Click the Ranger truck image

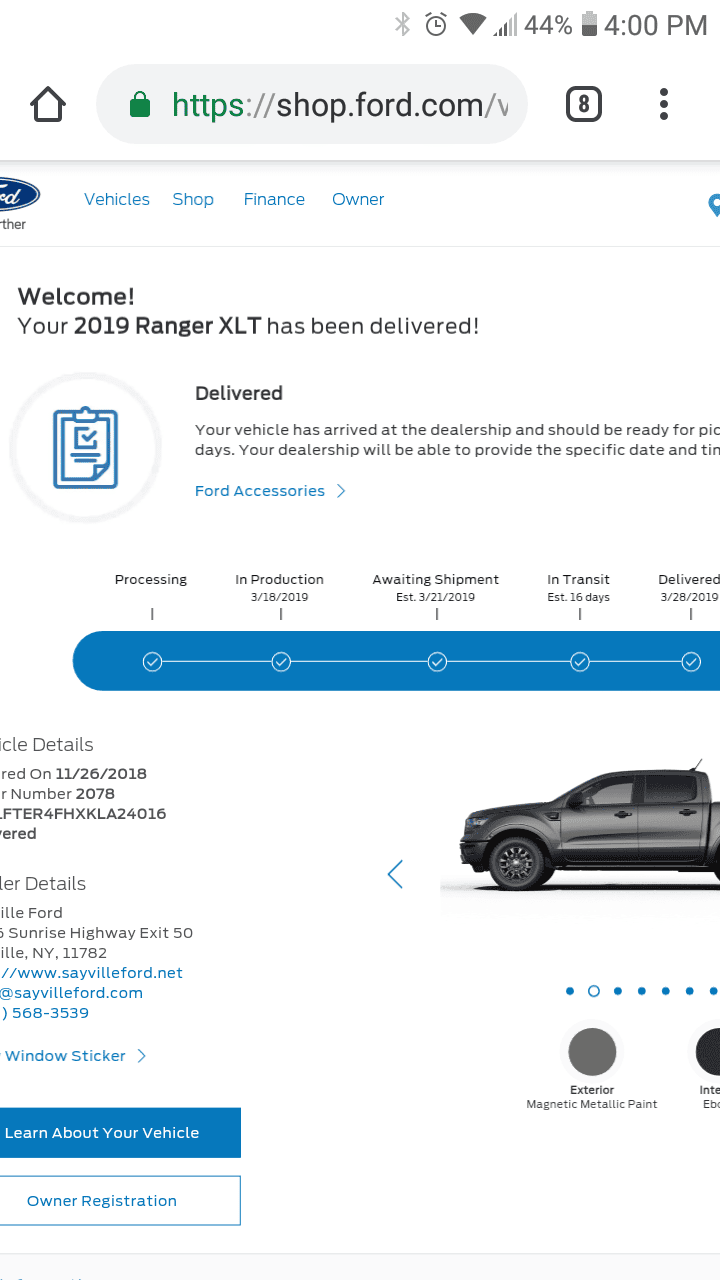[588, 826]
